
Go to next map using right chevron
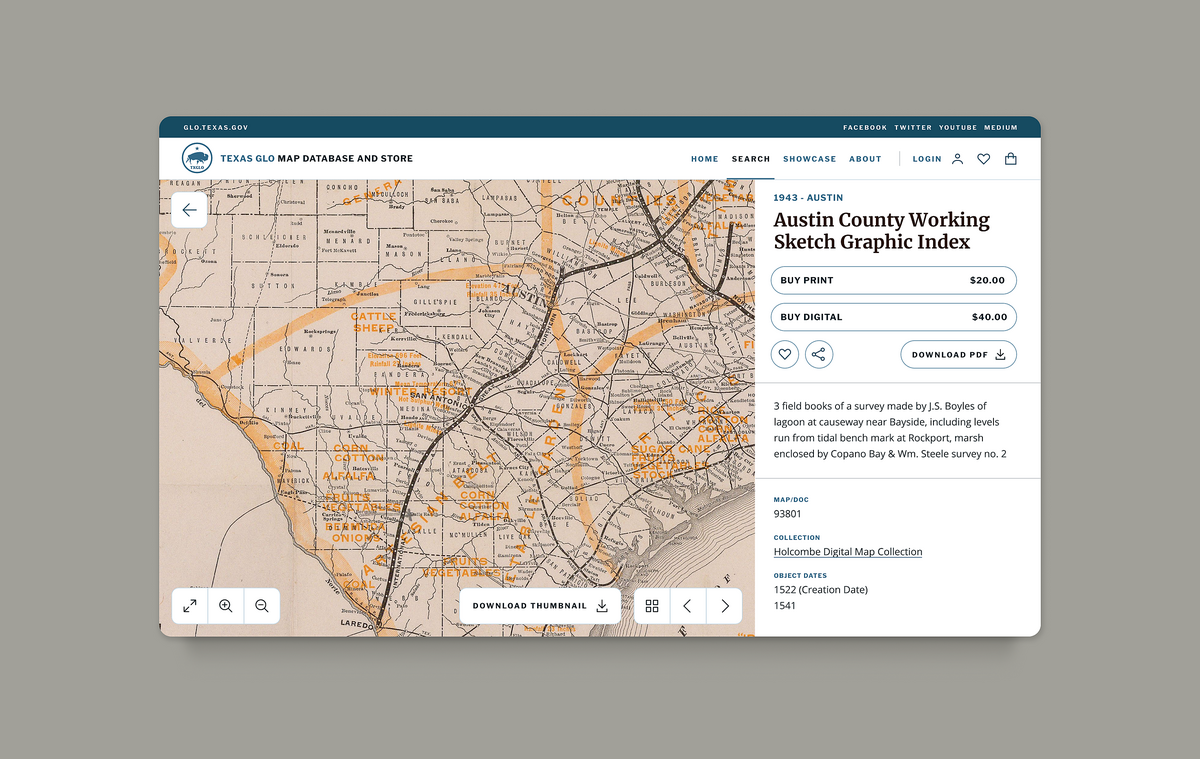[x=724, y=605]
